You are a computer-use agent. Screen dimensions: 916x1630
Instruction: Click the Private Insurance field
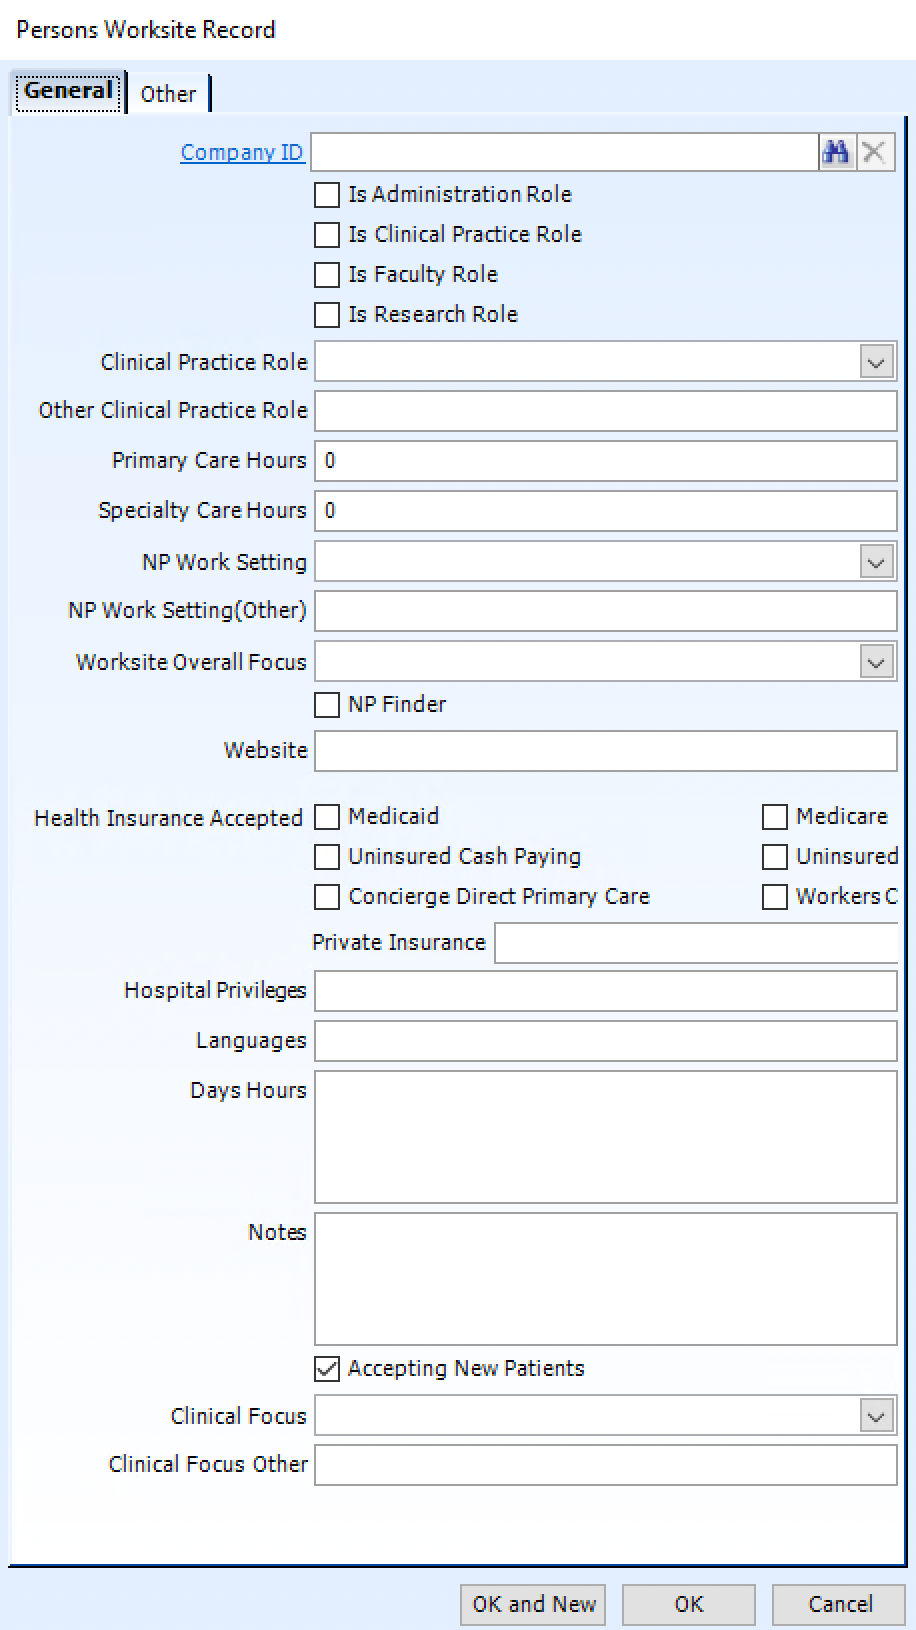(697, 943)
